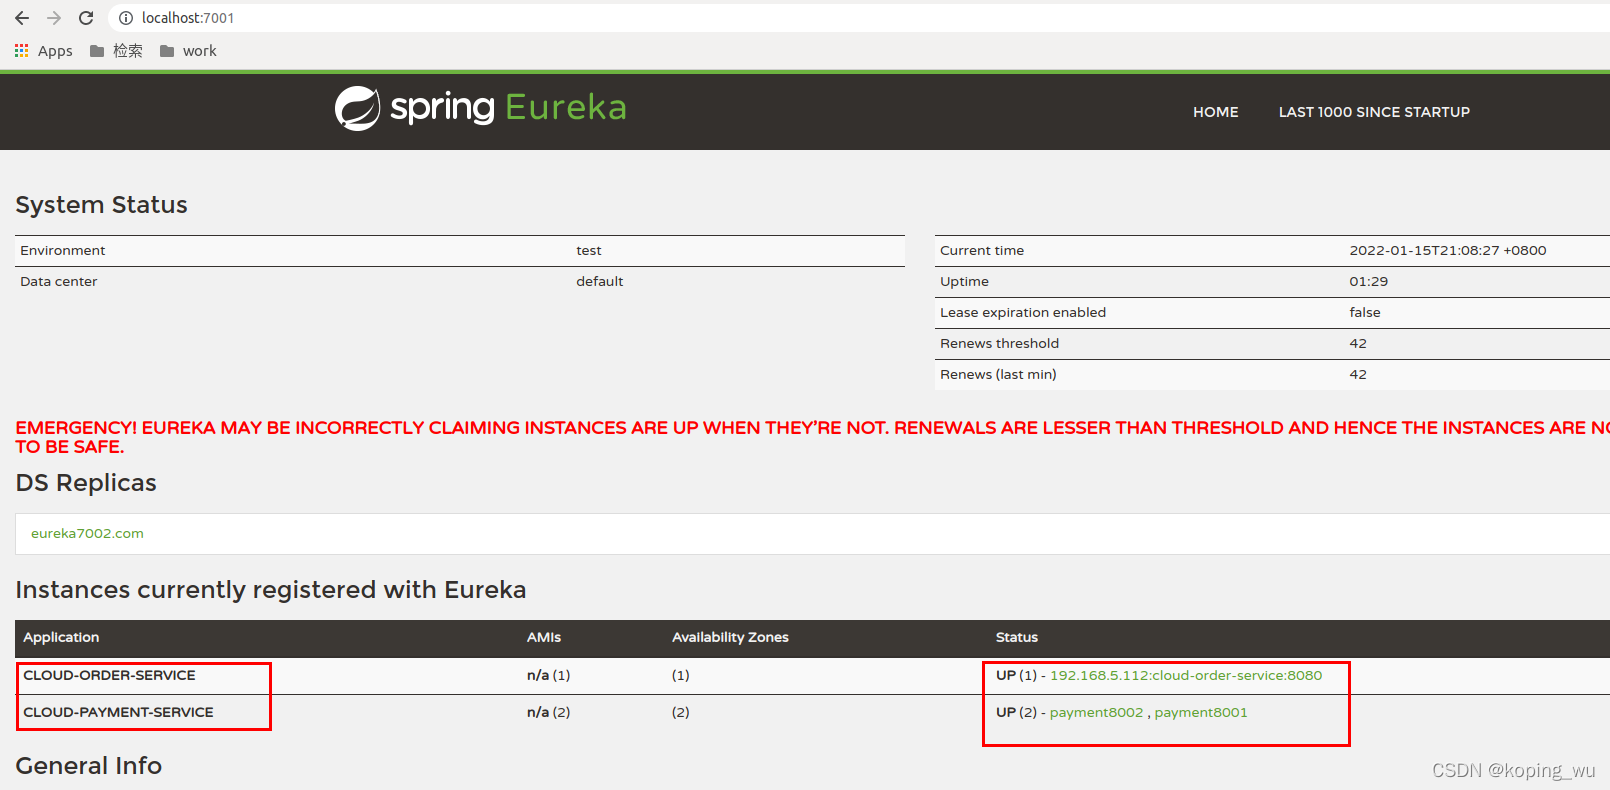Screen dimensions: 1610x790
Task: Open the payment8002 instance link
Action: point(1096,713)
